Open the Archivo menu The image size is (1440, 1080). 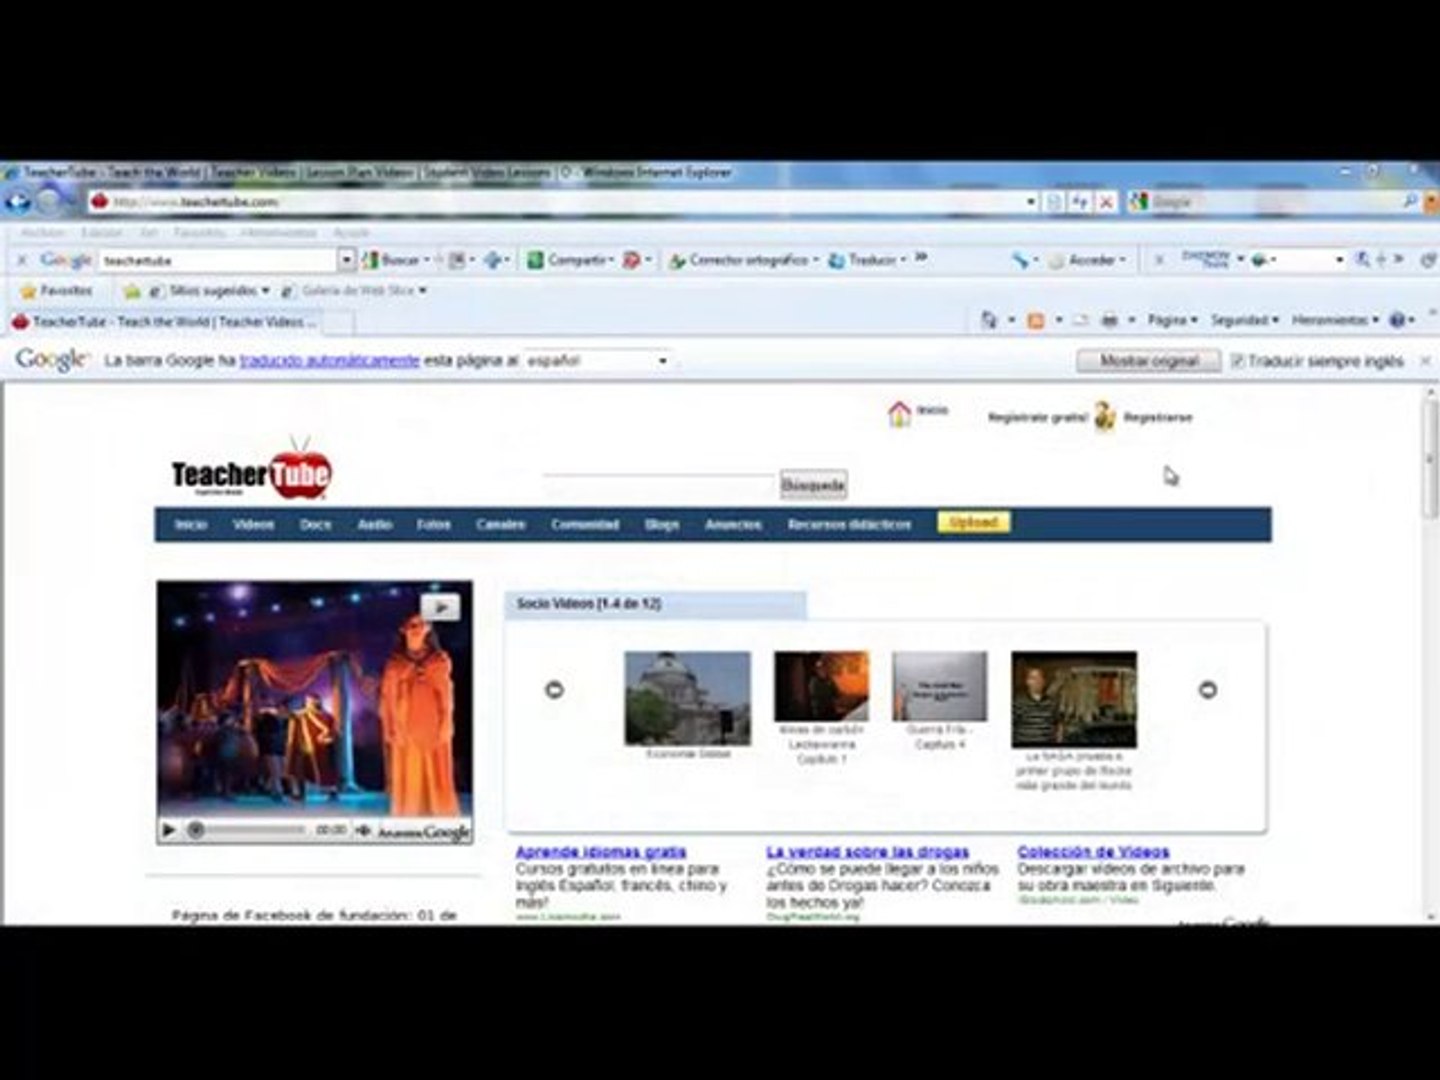[43, 232]
